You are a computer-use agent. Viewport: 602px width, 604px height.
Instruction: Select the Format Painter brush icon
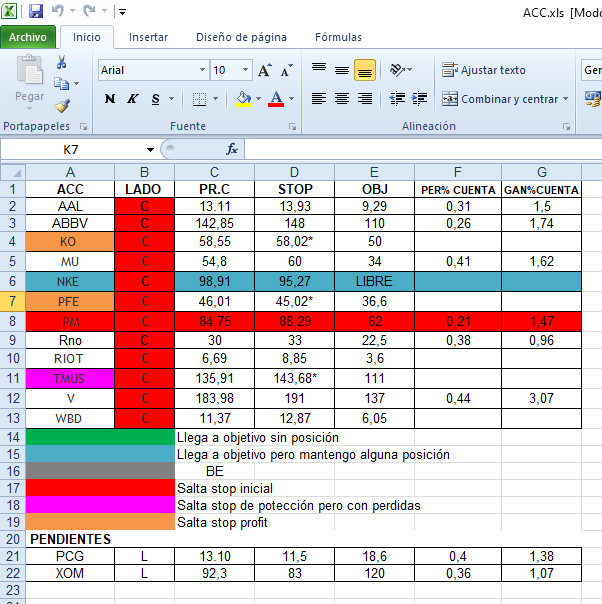click(x=62, y=105)
